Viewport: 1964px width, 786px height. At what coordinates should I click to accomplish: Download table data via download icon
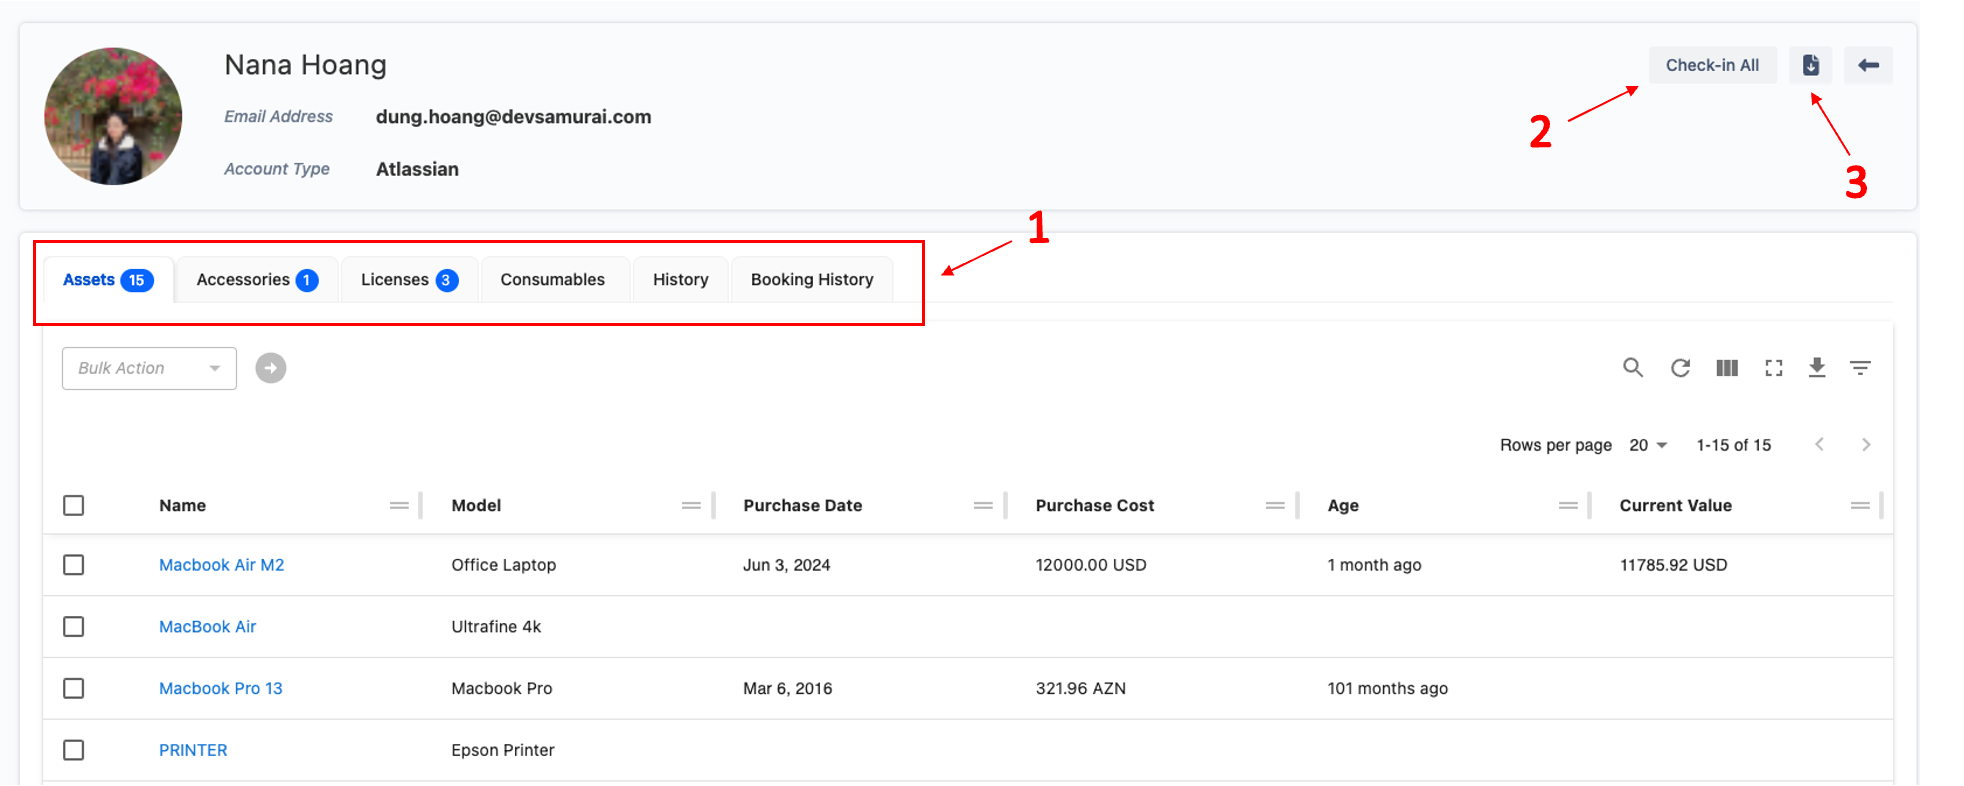click(1817, 368)
